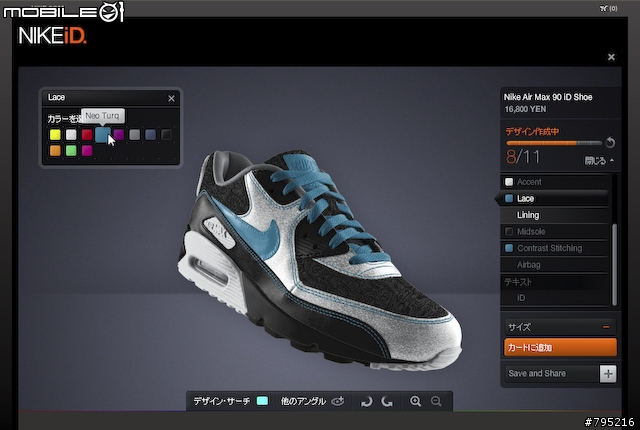Zoom out of the shoe view

click(436, 401)
